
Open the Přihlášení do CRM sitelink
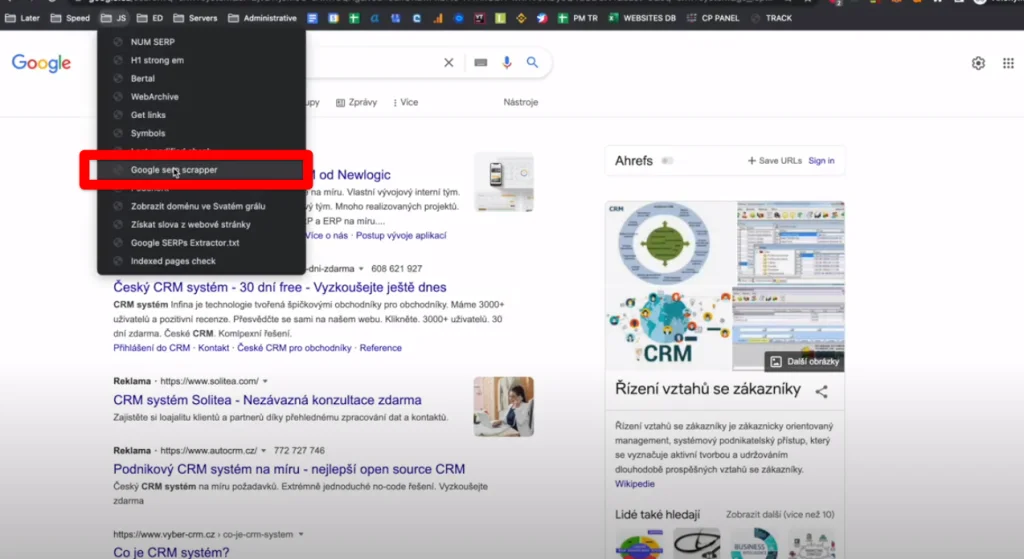(x=152, y=348)
